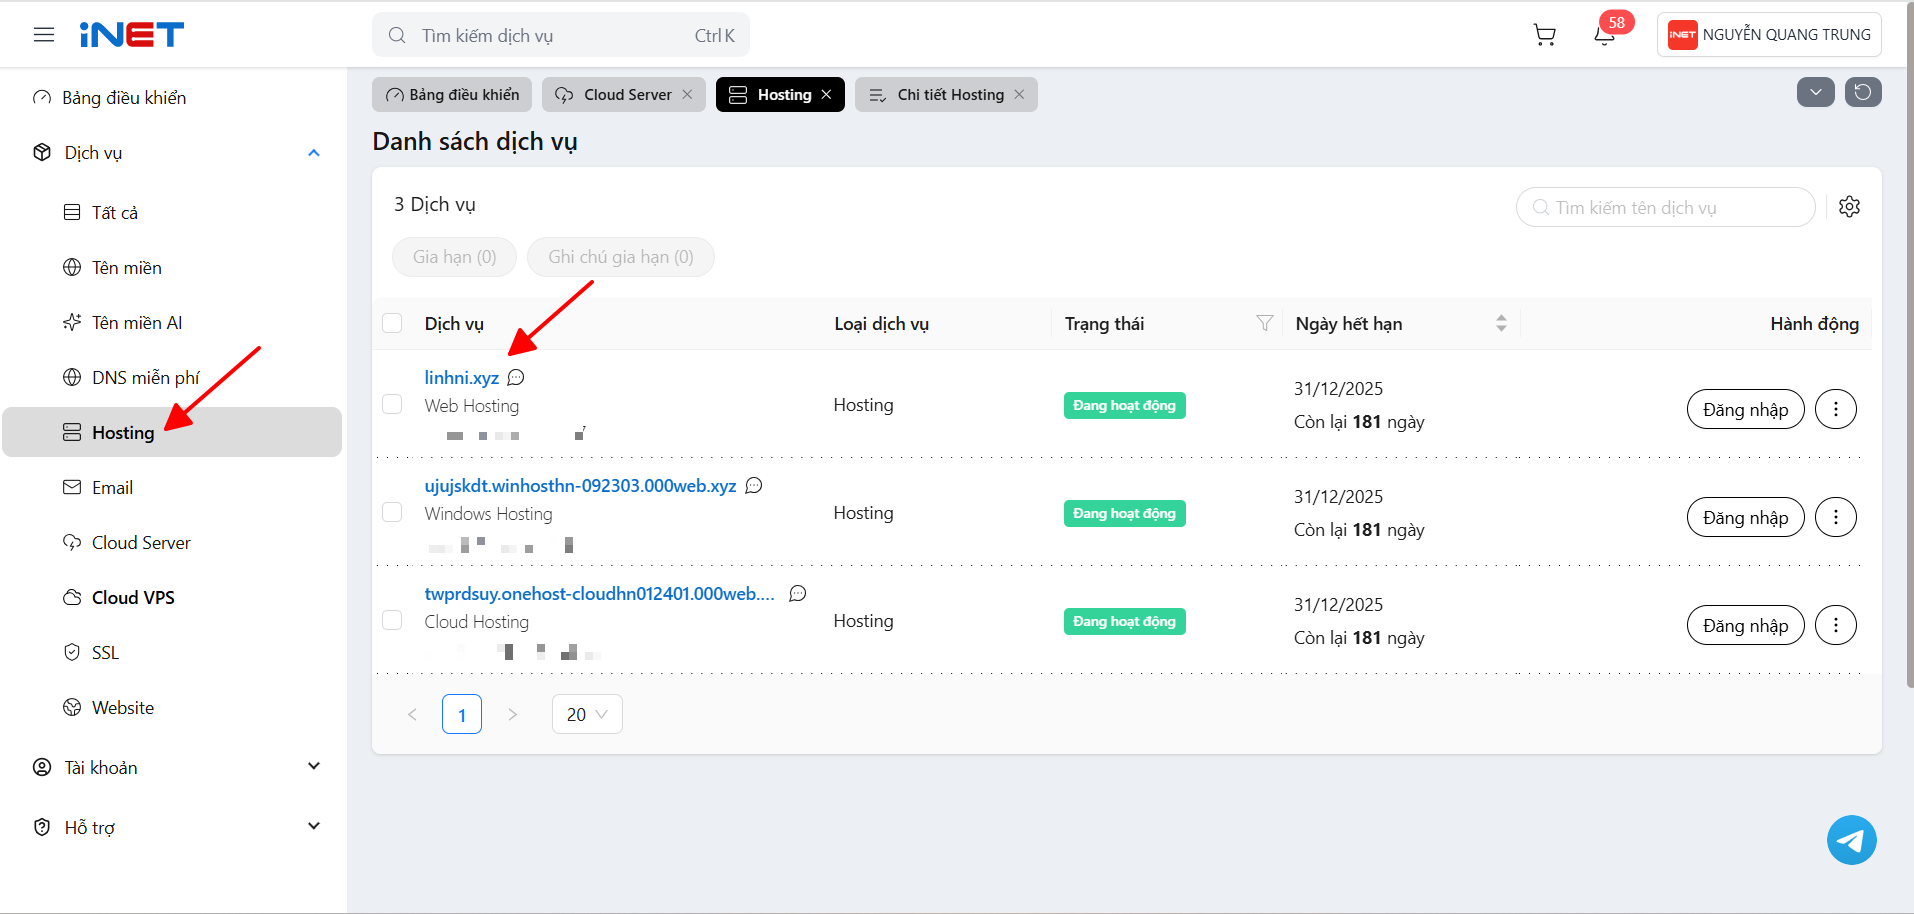Click the Gia hạn (0) button
This screenshot has width=1914, height=914.
(x=454, y=257)
